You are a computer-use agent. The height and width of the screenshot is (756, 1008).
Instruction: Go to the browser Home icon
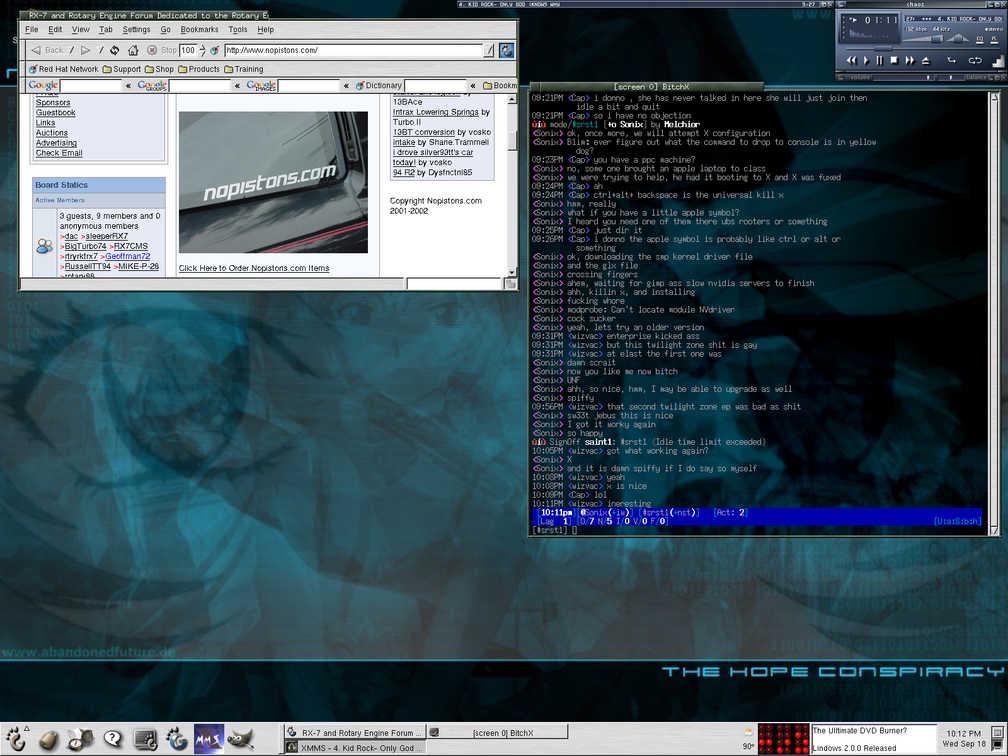coord(133,50)
